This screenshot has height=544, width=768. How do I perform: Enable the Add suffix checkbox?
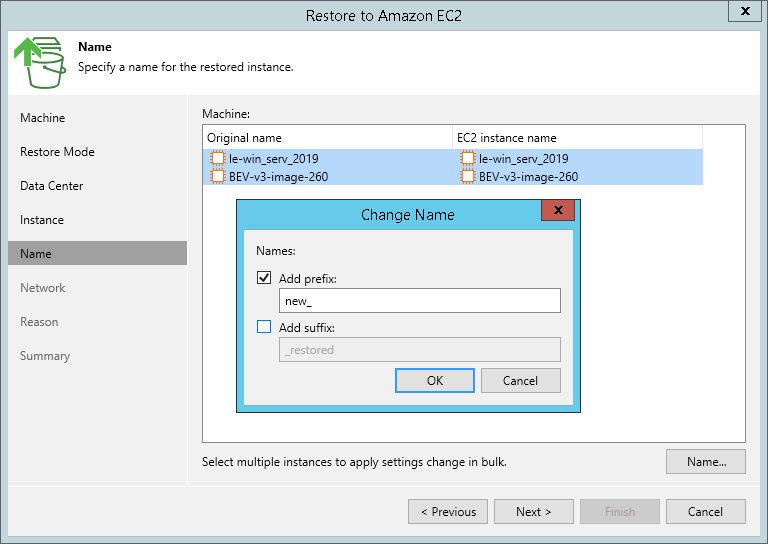[264, 327]
